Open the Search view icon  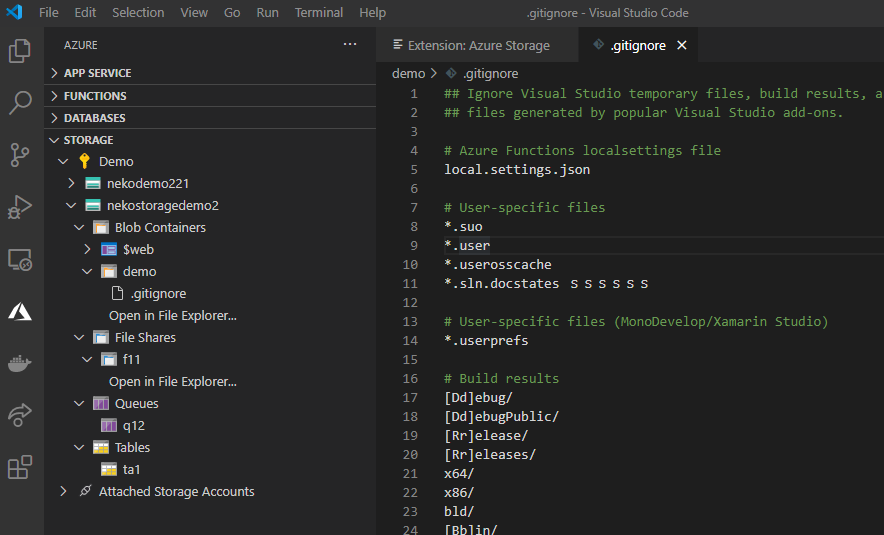click(x=21, y=102)
